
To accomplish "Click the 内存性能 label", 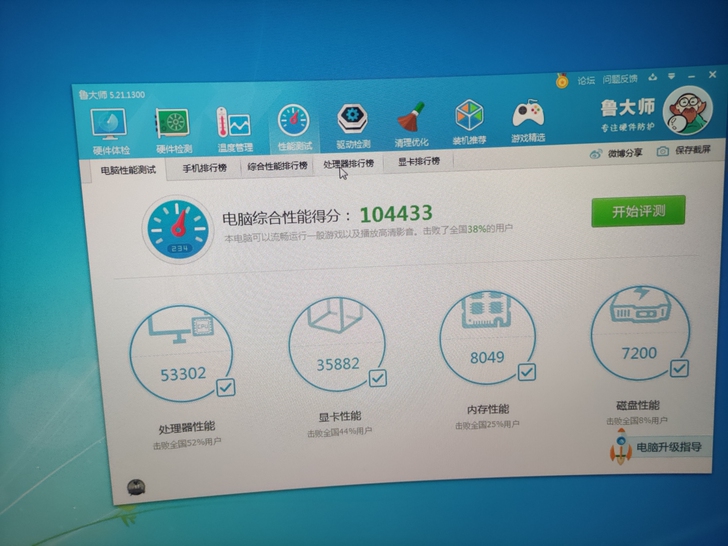I will point(488,409).
